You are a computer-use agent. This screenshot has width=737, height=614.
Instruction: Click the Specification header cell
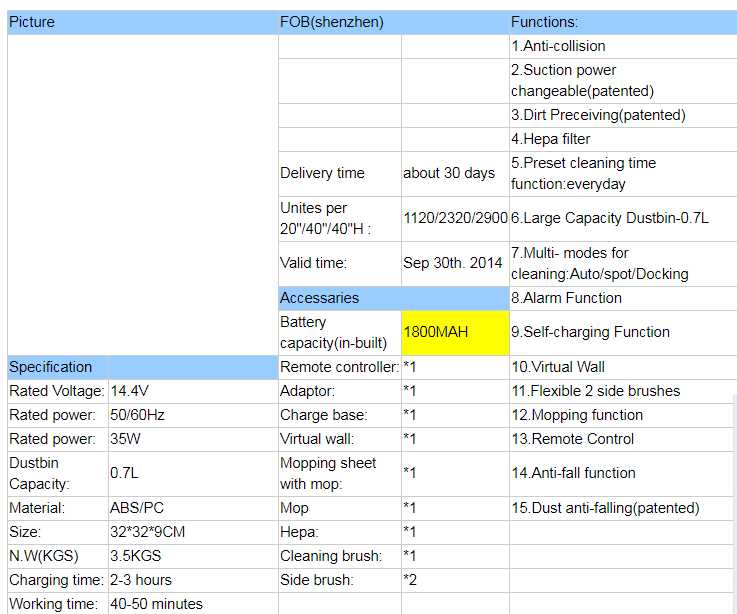[57, 367]
